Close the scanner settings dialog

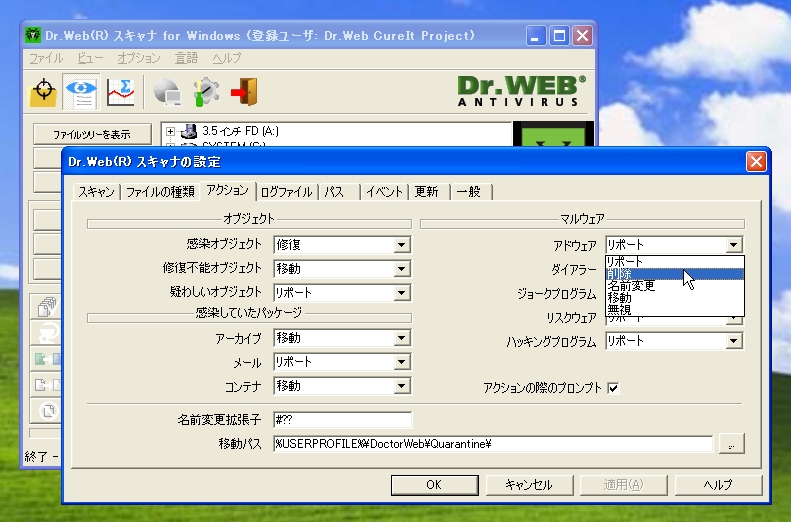coord(756,162)
